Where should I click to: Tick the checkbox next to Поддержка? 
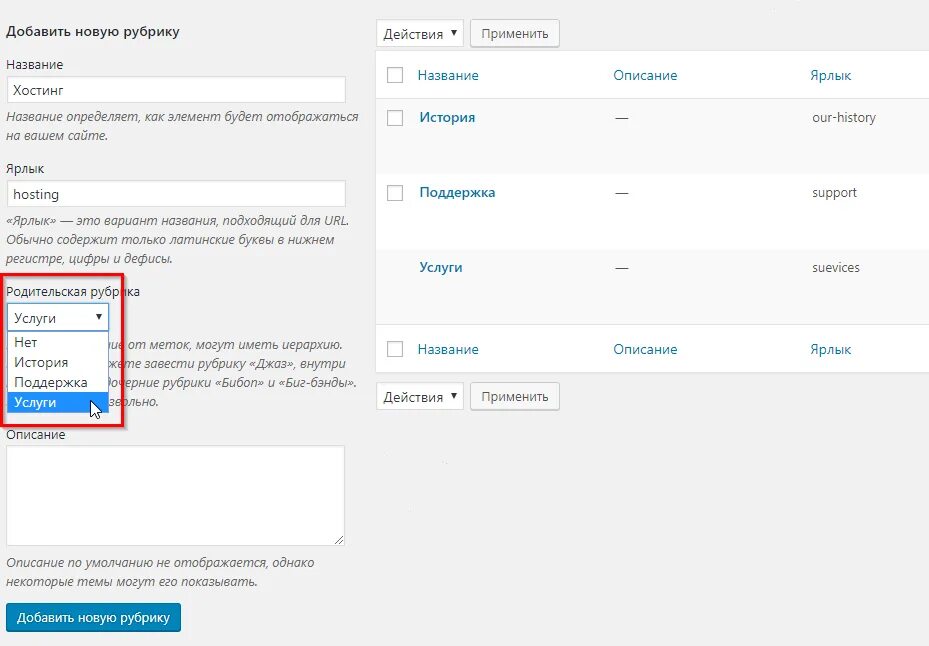[395, 193]
